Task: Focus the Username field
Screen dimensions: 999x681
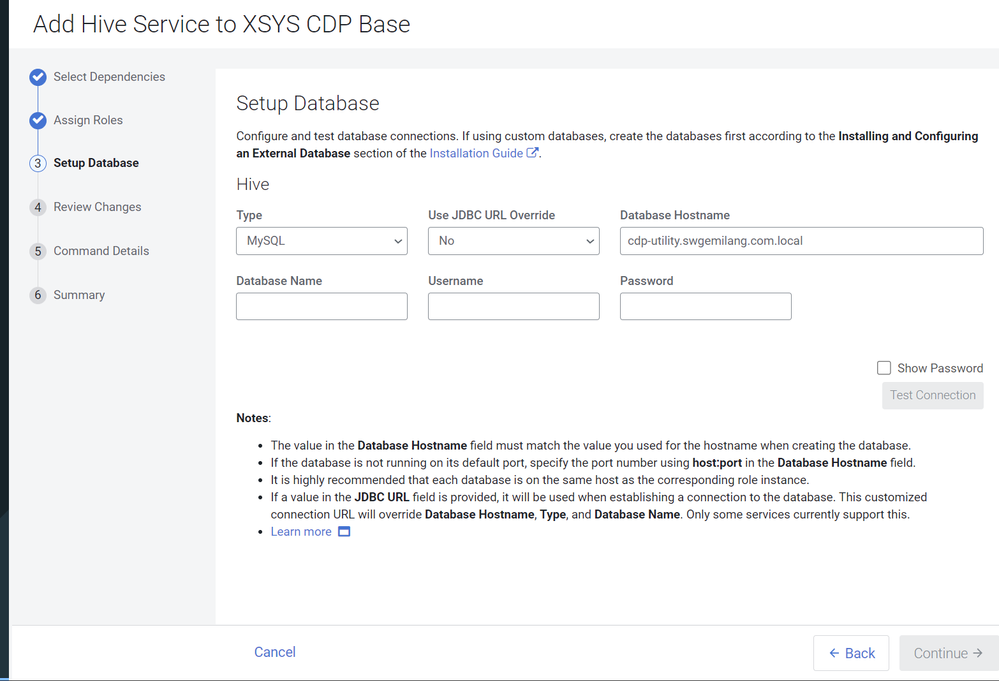Action: 514,306
